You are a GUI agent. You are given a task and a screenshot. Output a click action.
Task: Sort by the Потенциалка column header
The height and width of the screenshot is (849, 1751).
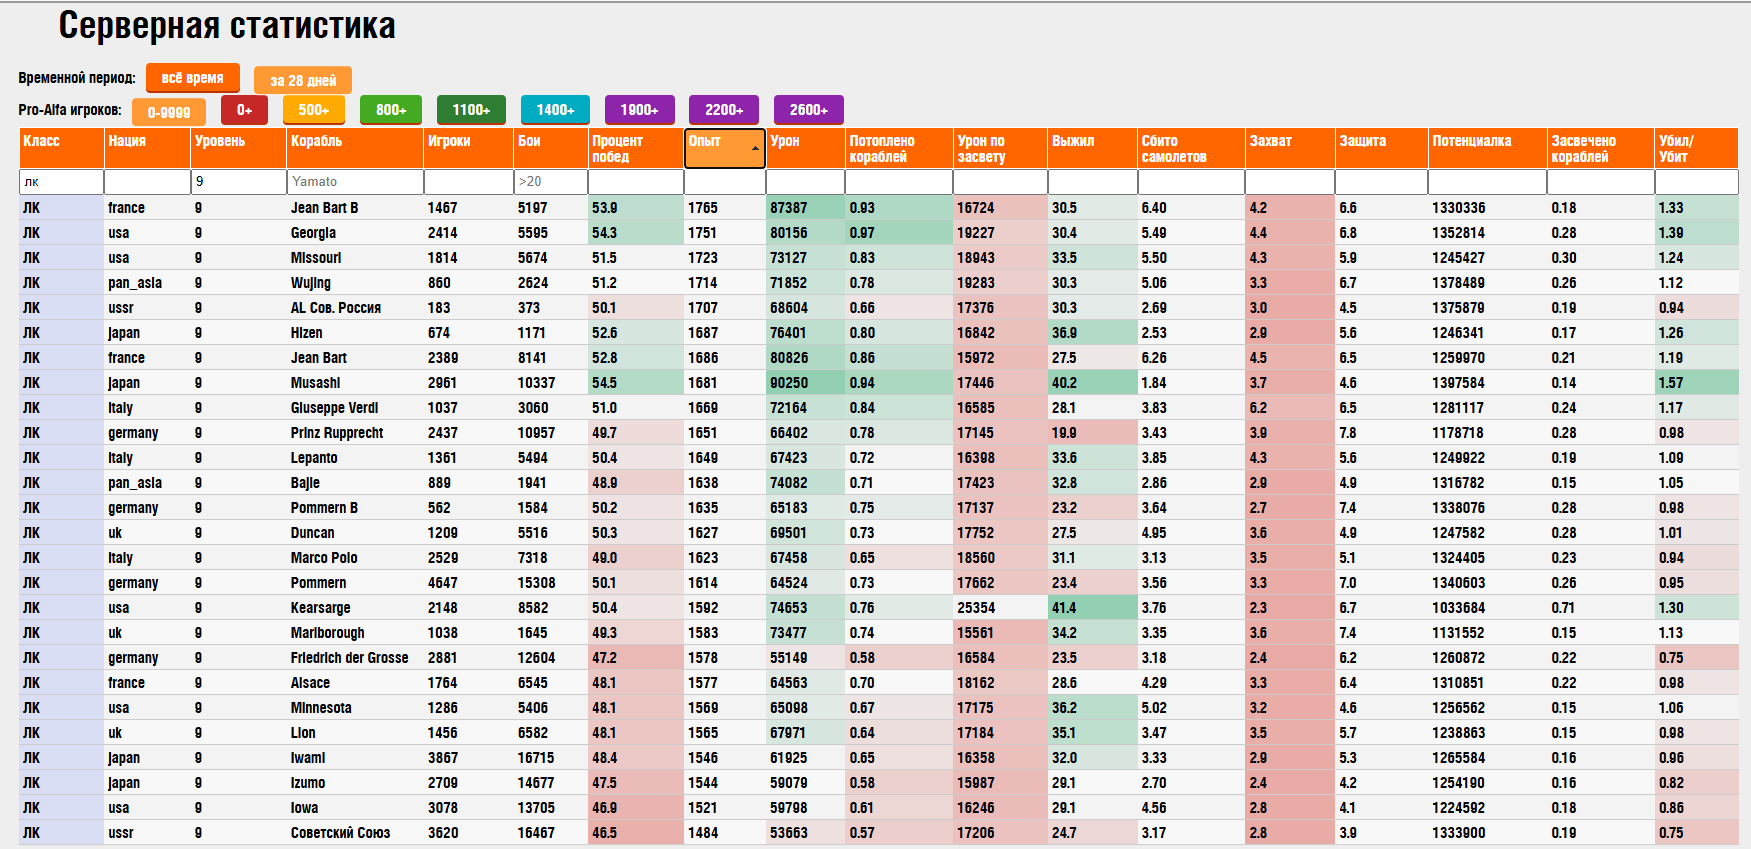point(1486,148)
